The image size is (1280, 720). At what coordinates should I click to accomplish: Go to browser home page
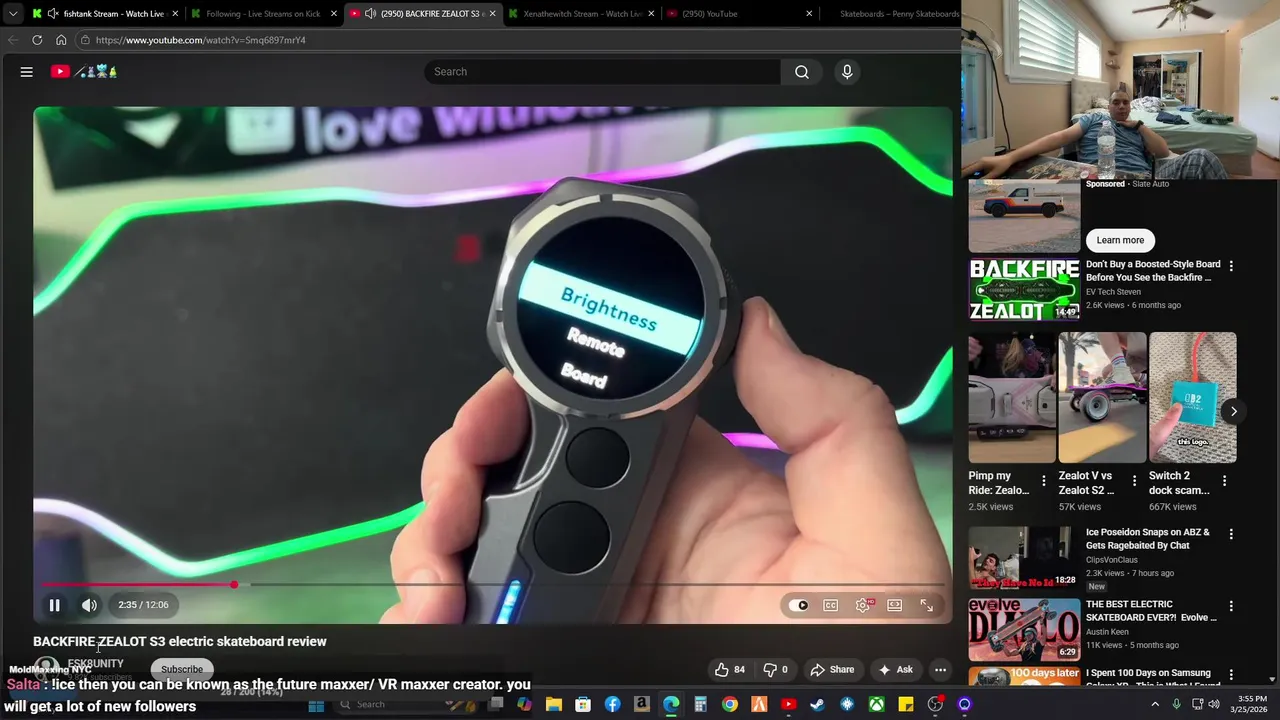[x=61, y=40]
